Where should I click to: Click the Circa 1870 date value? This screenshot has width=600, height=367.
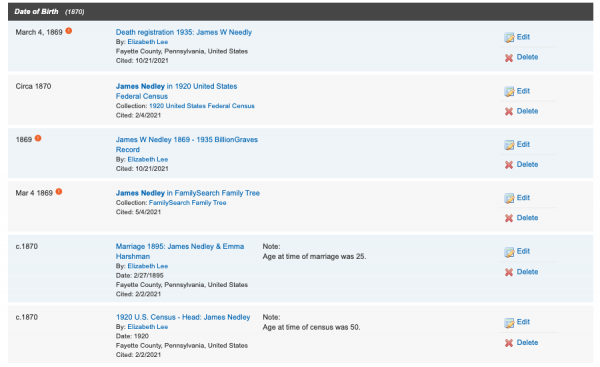click(x=33, y=86)
